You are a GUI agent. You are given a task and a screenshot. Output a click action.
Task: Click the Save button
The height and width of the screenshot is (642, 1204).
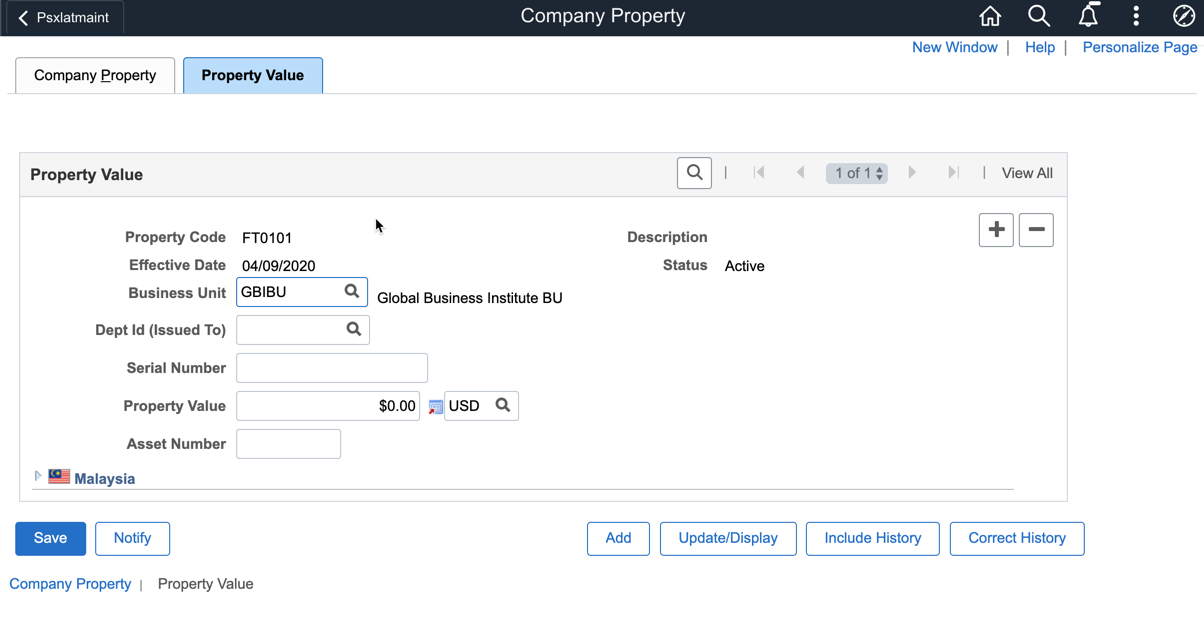coord(50,538)
